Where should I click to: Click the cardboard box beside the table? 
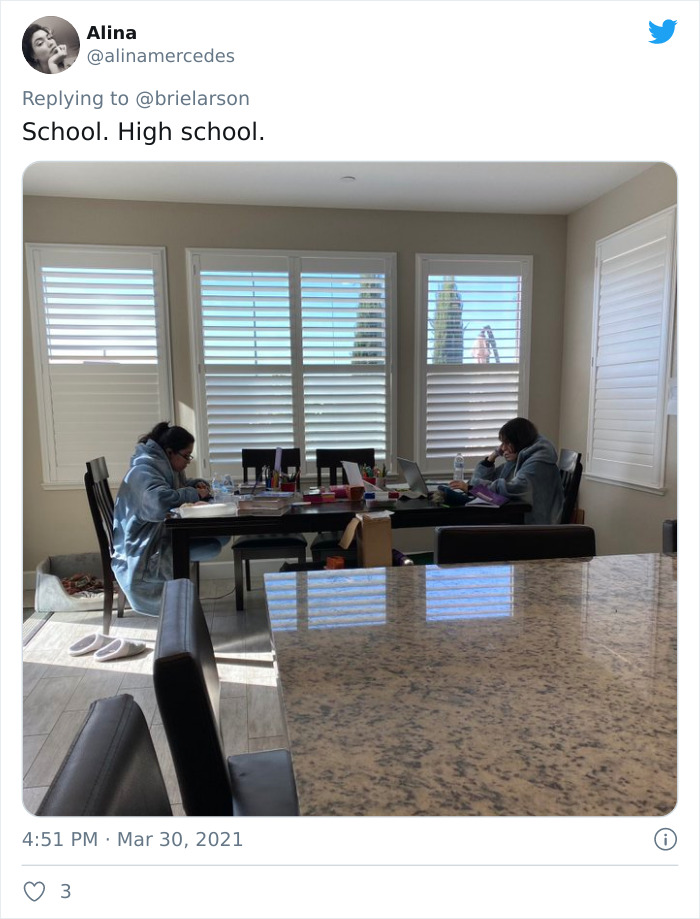(x=371, y=539)
